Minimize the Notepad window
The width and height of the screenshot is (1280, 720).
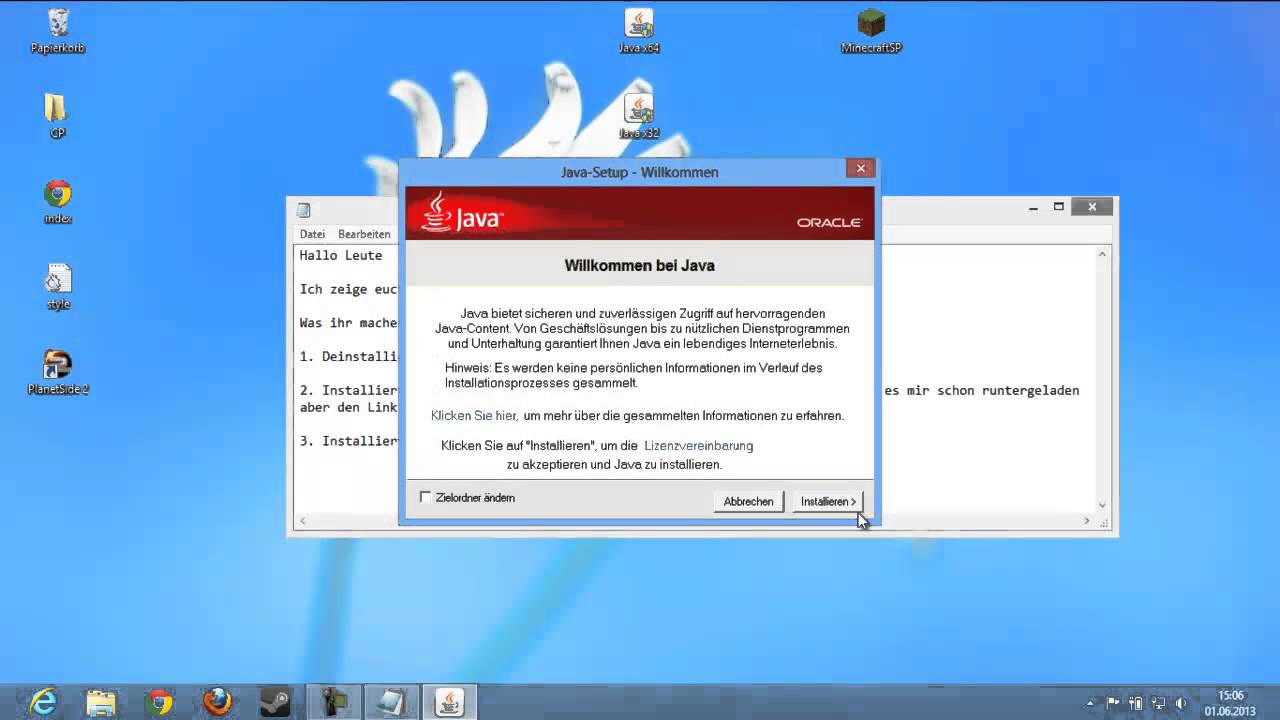click(1033, 207)
